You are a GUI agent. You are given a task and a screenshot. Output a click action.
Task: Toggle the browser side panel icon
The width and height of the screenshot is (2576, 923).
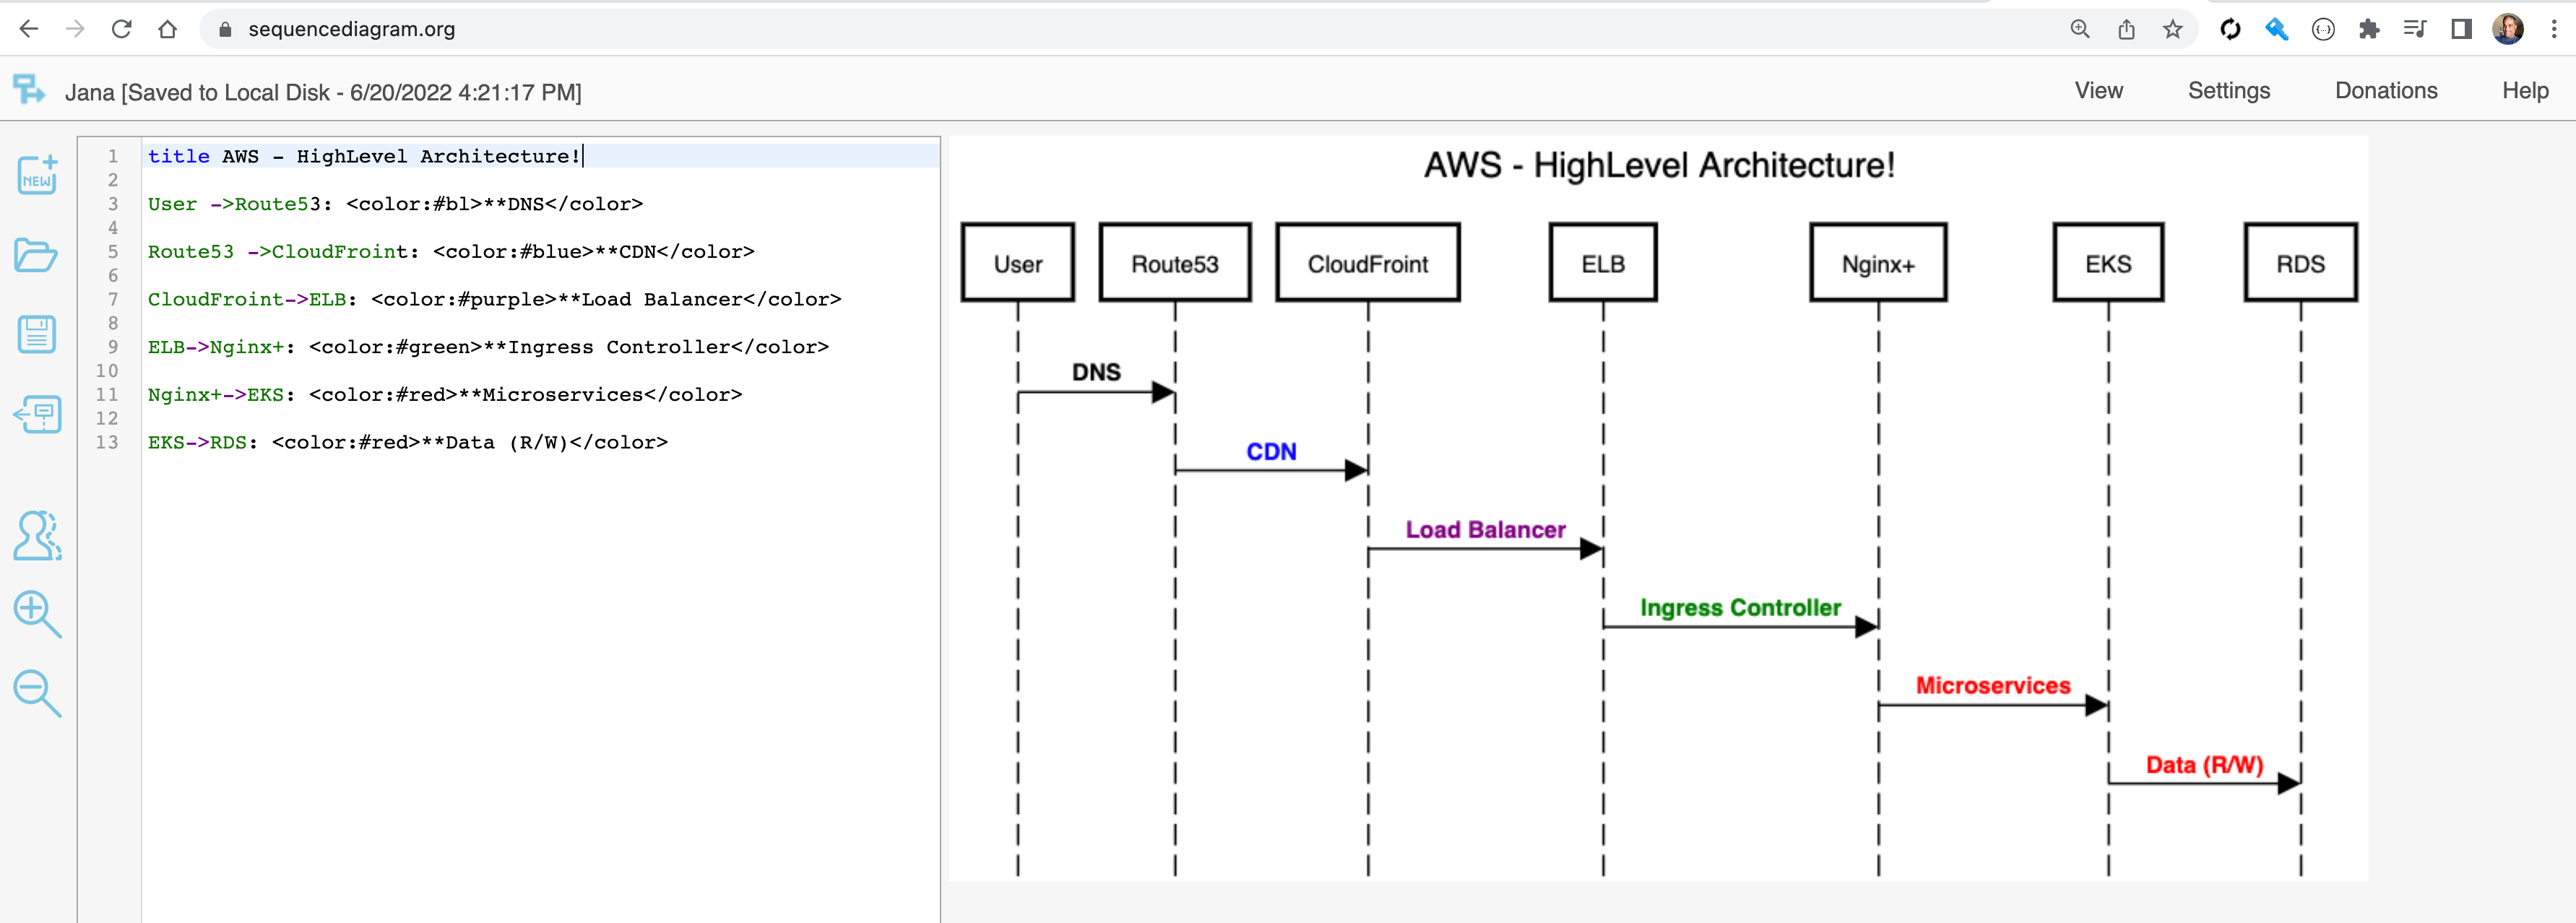point(2461,29)
